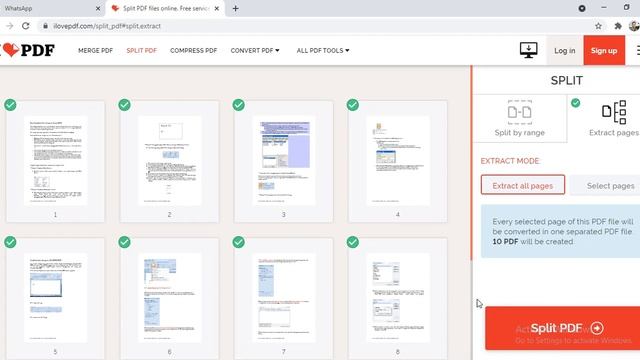640x360 pixels.
Task: Deselect page 7 checkmark
Action: point(239,242)
